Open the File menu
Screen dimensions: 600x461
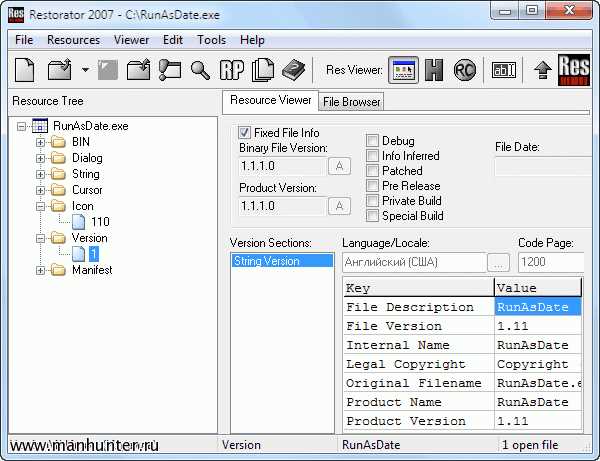[24, 40]
